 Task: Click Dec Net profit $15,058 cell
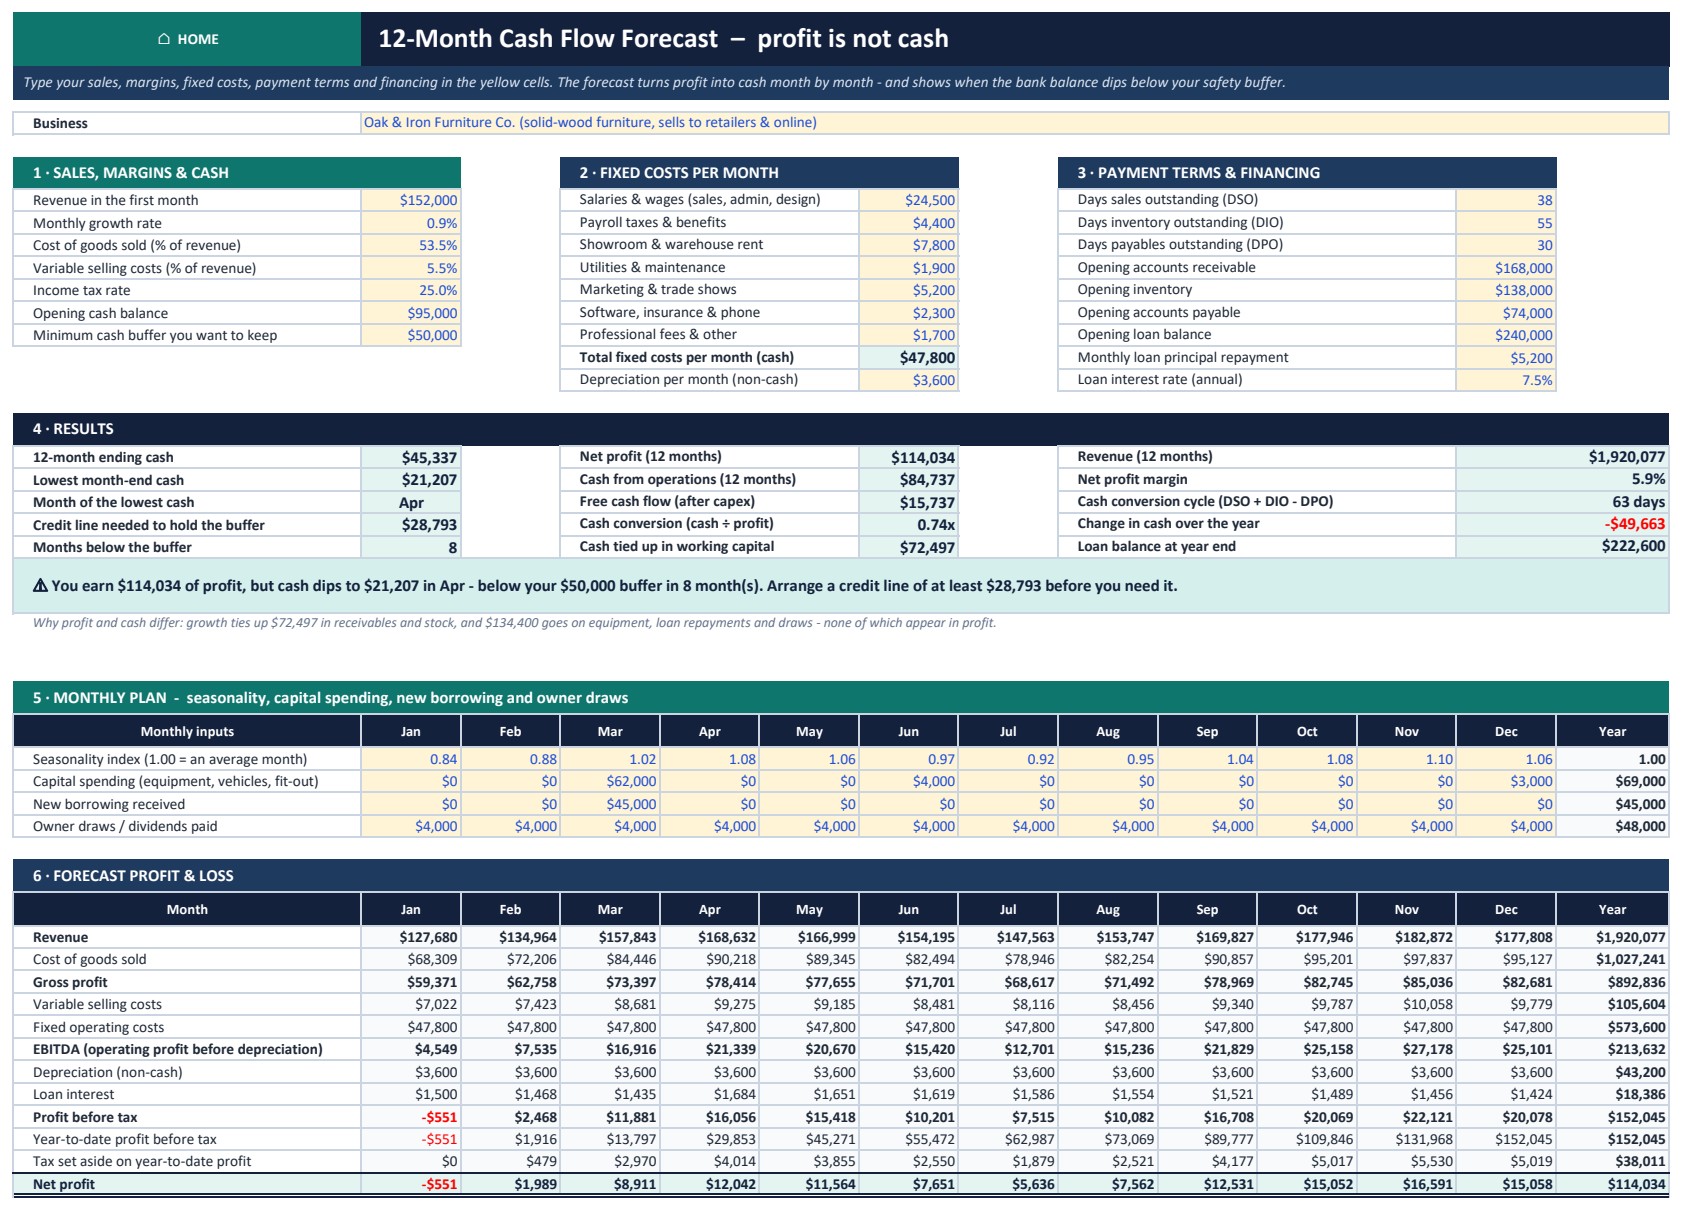point(1506,1184)
